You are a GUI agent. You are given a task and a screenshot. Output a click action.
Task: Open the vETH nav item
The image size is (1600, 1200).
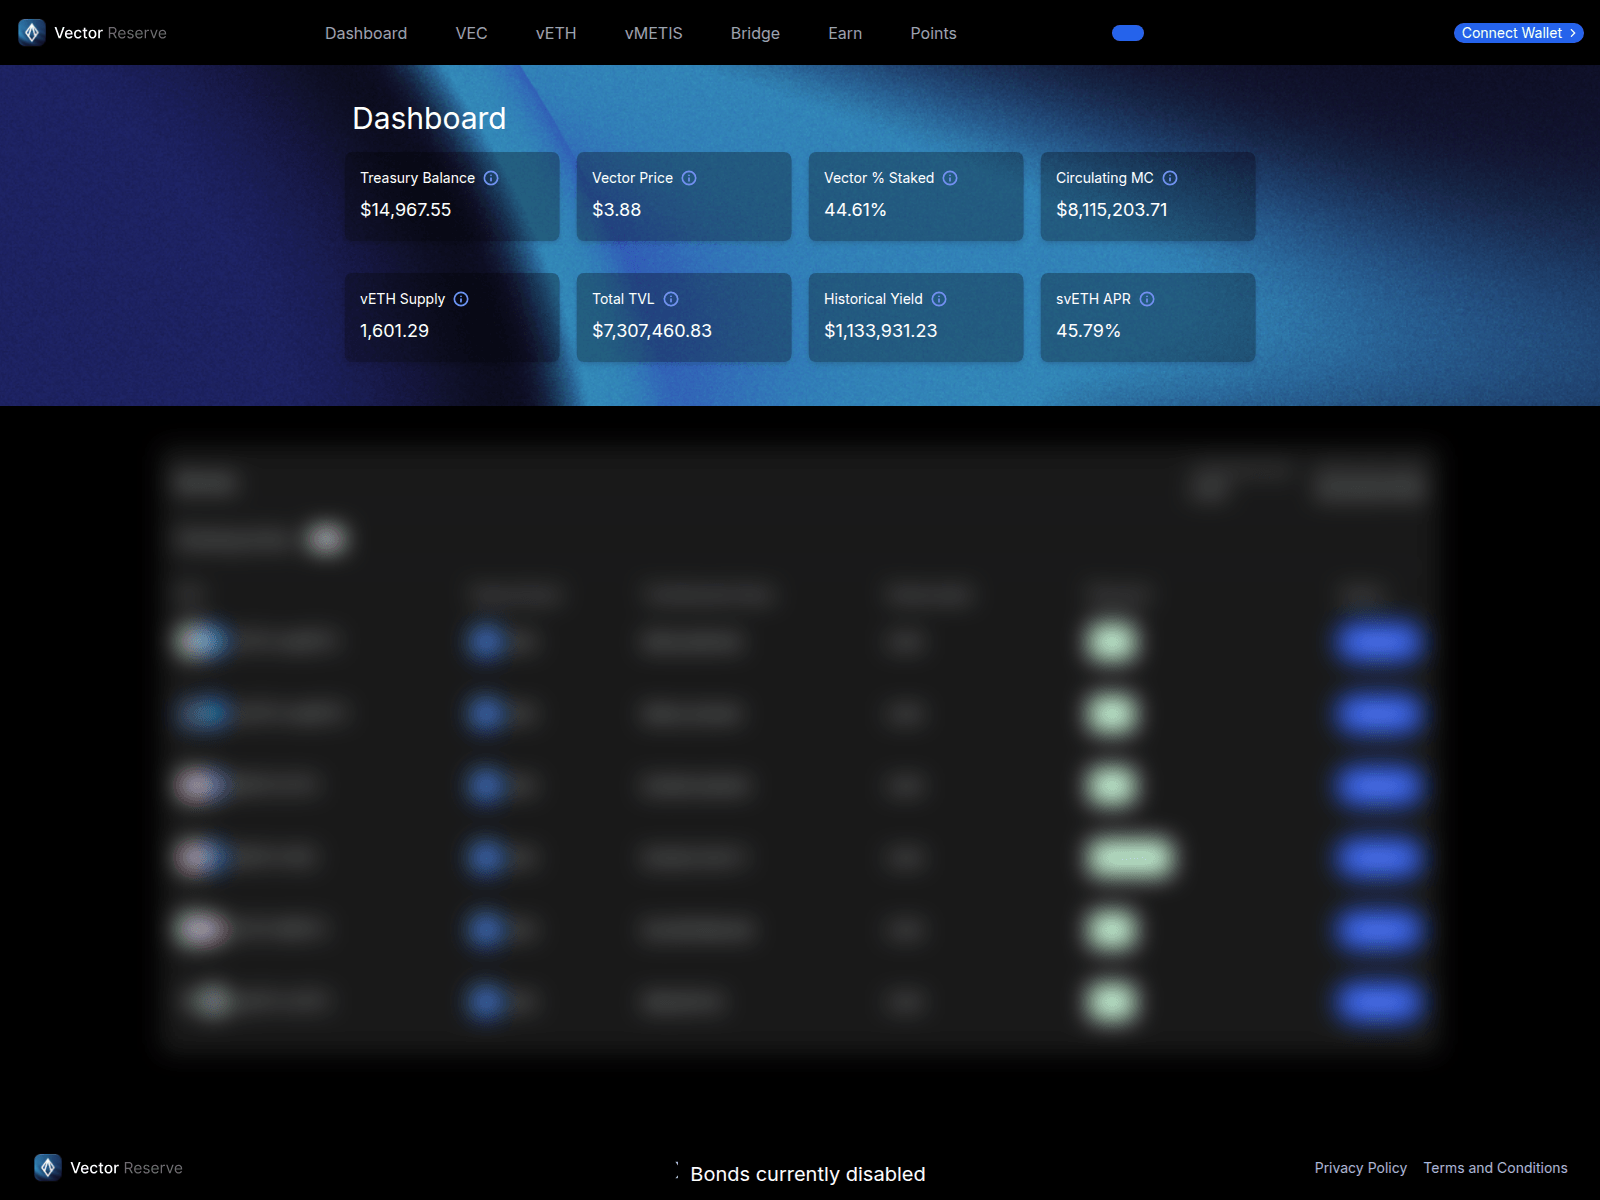pos(556,33)
